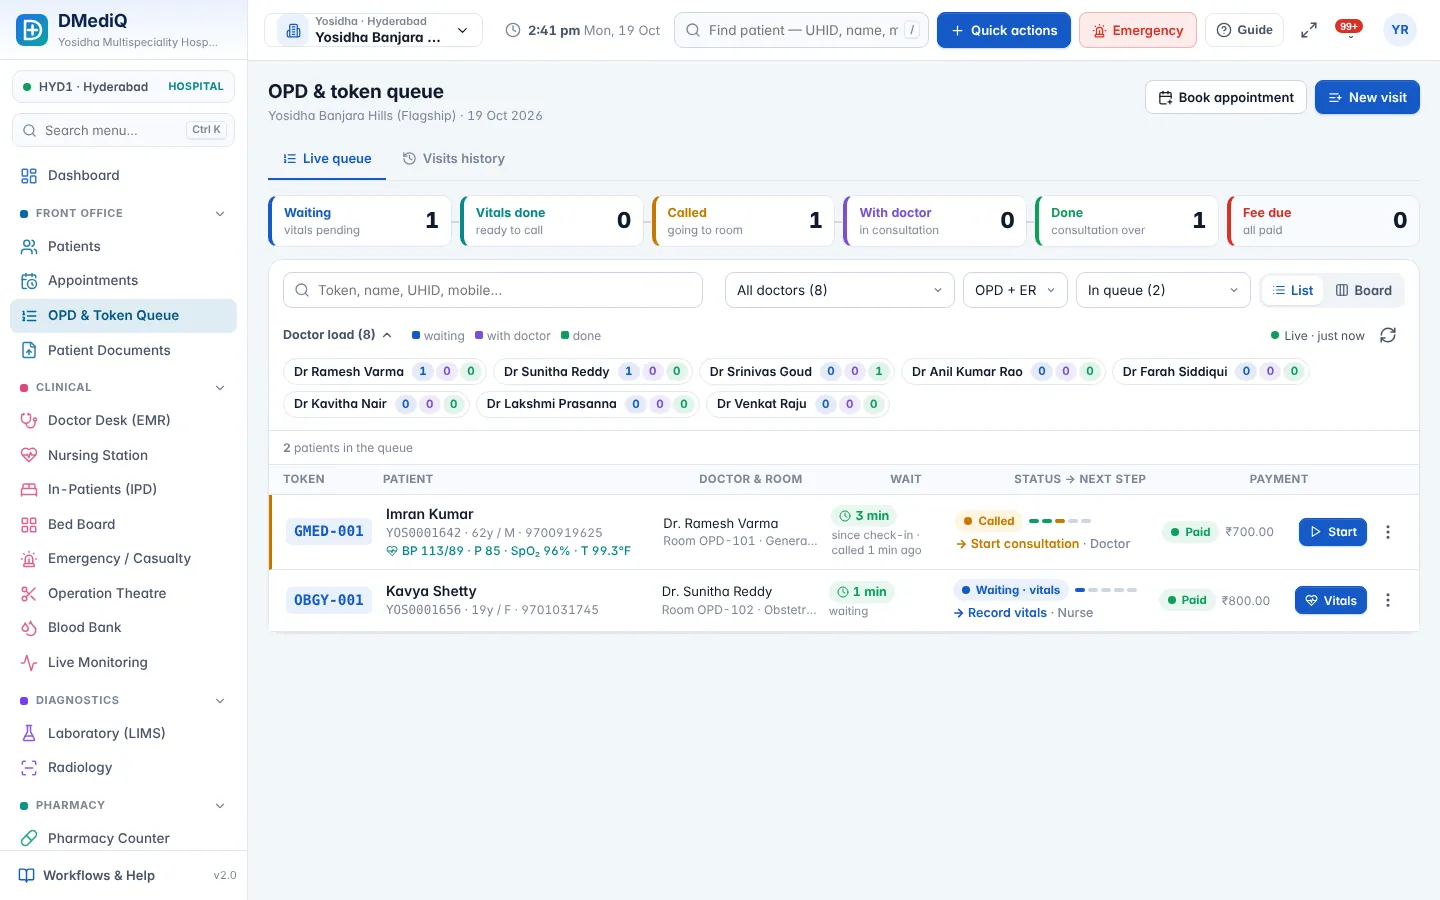Open the OPD + ER dropdown
This screenshot has width=1440, height=900.
click(x=1015, y=290)
